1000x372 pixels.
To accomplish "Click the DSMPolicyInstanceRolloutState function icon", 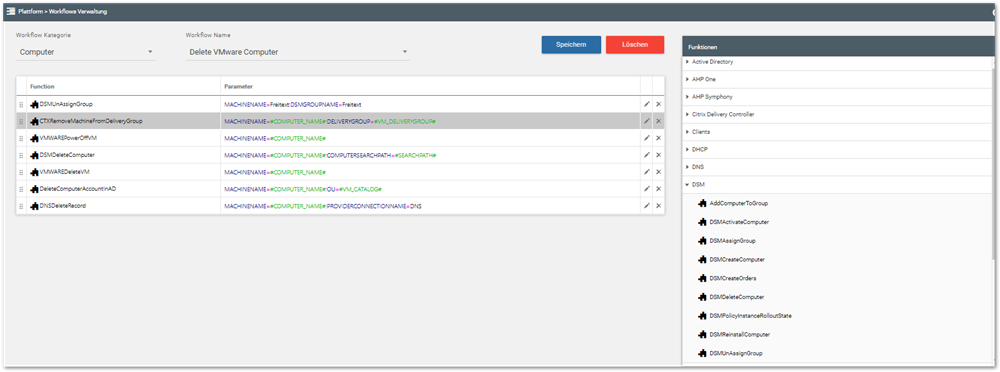I will click(703, 316).
